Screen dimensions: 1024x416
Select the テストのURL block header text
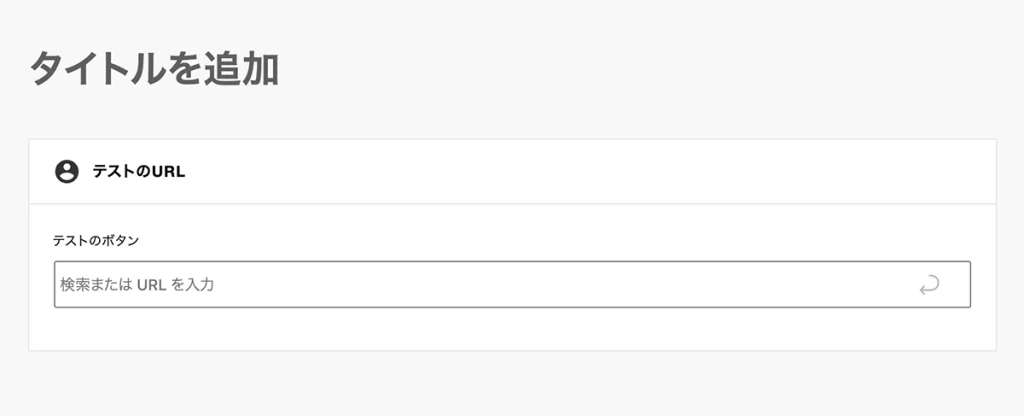tap(139, 172)
